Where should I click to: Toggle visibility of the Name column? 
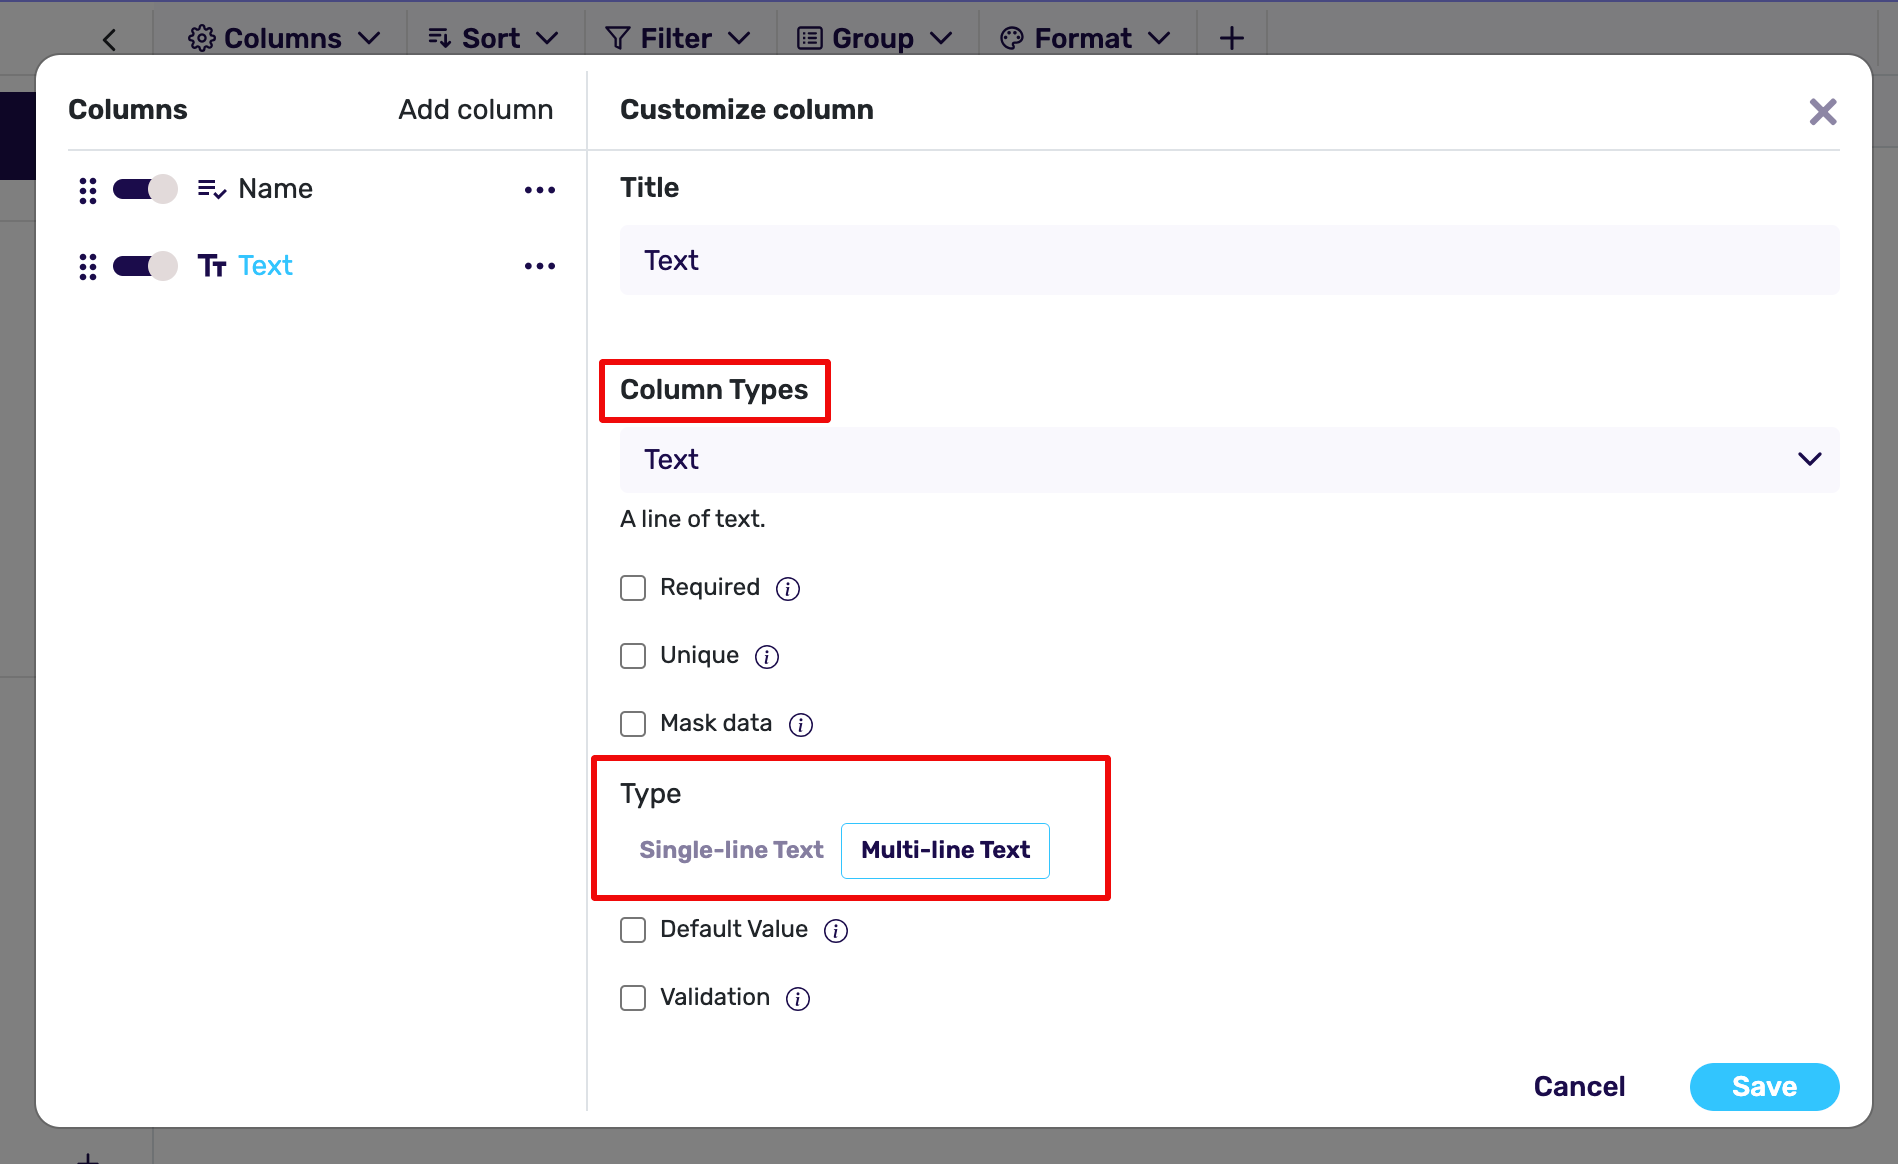click(x=144, y=188)
